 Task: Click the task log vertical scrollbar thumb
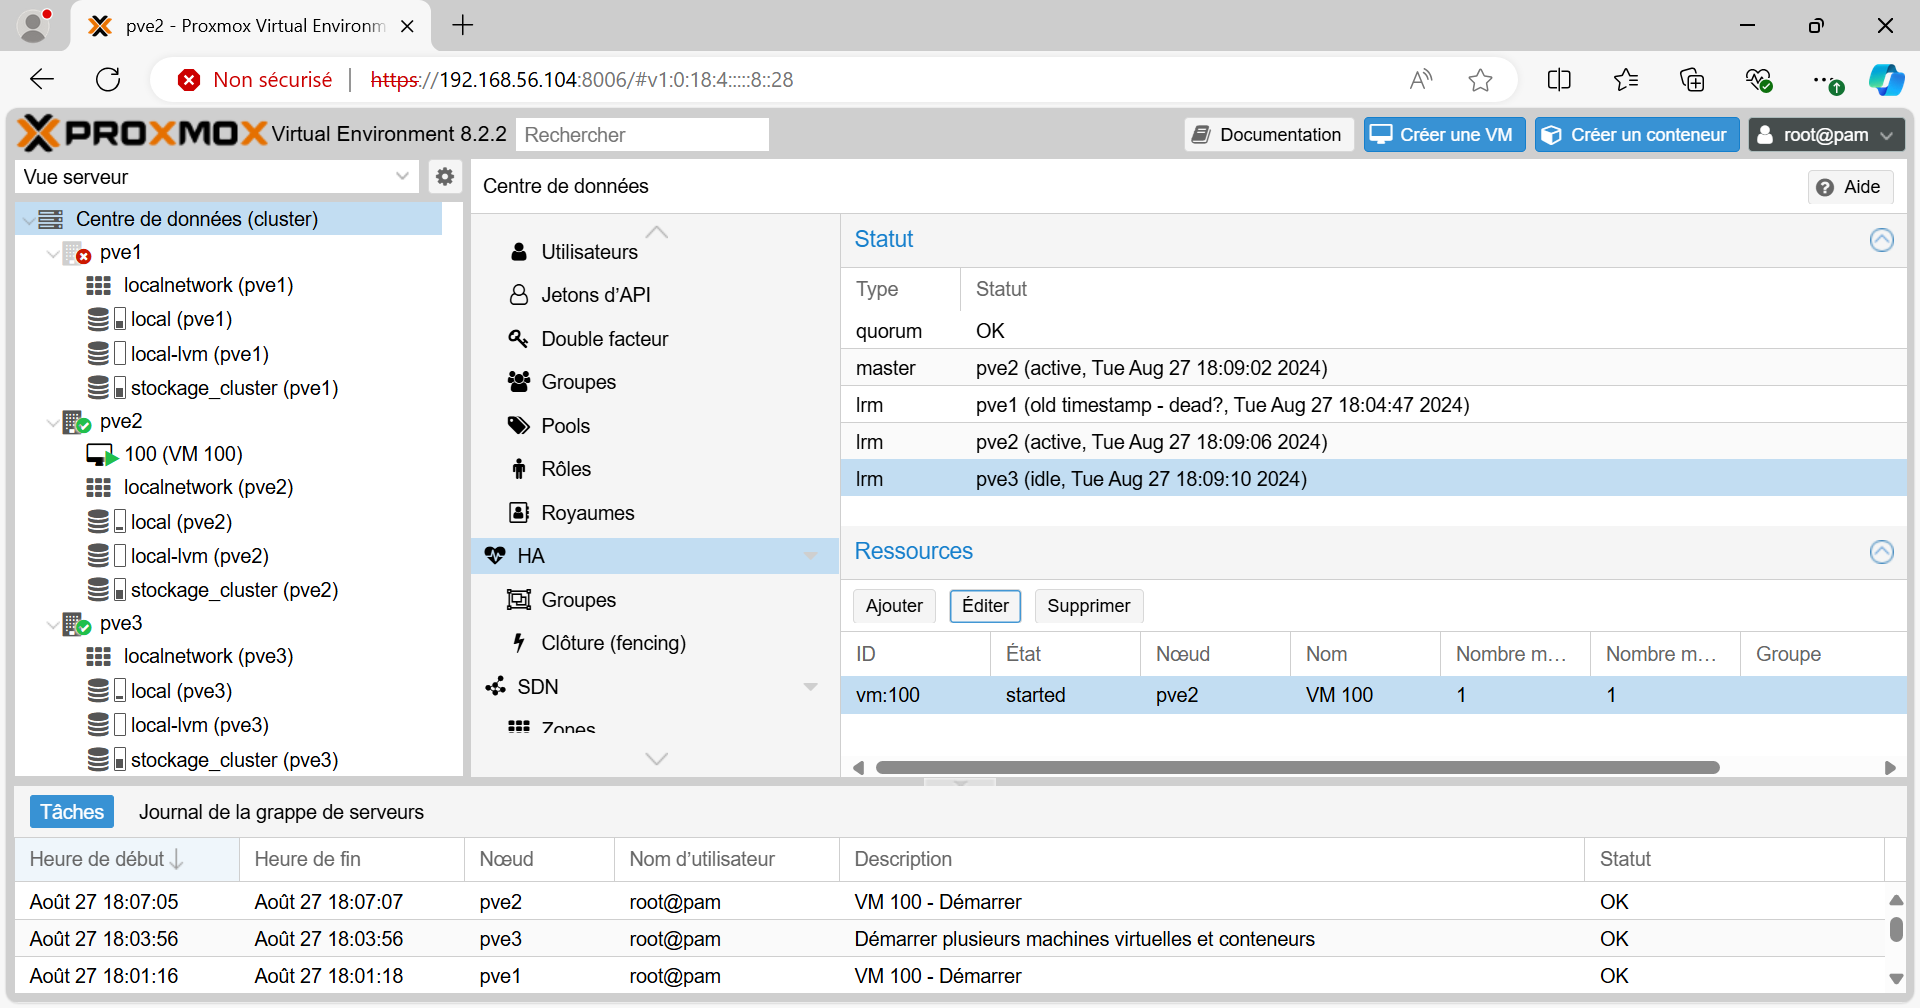pos(1896,929)
